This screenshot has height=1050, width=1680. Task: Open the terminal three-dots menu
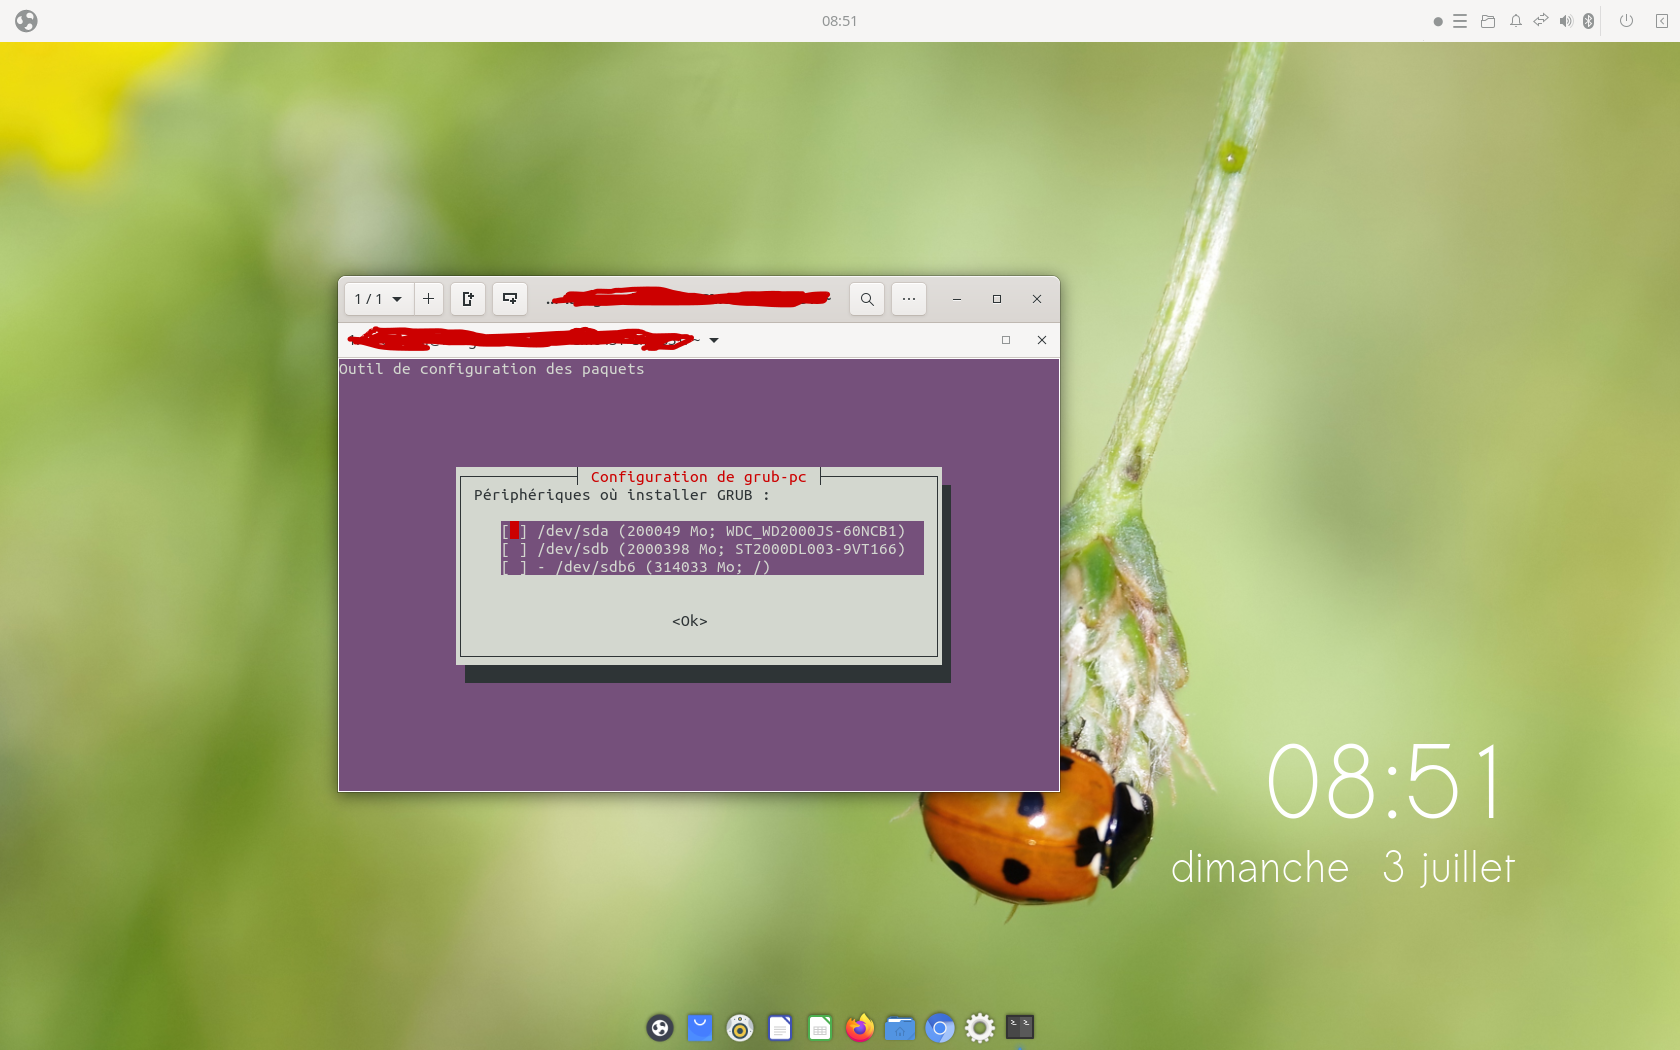(909, 299)
